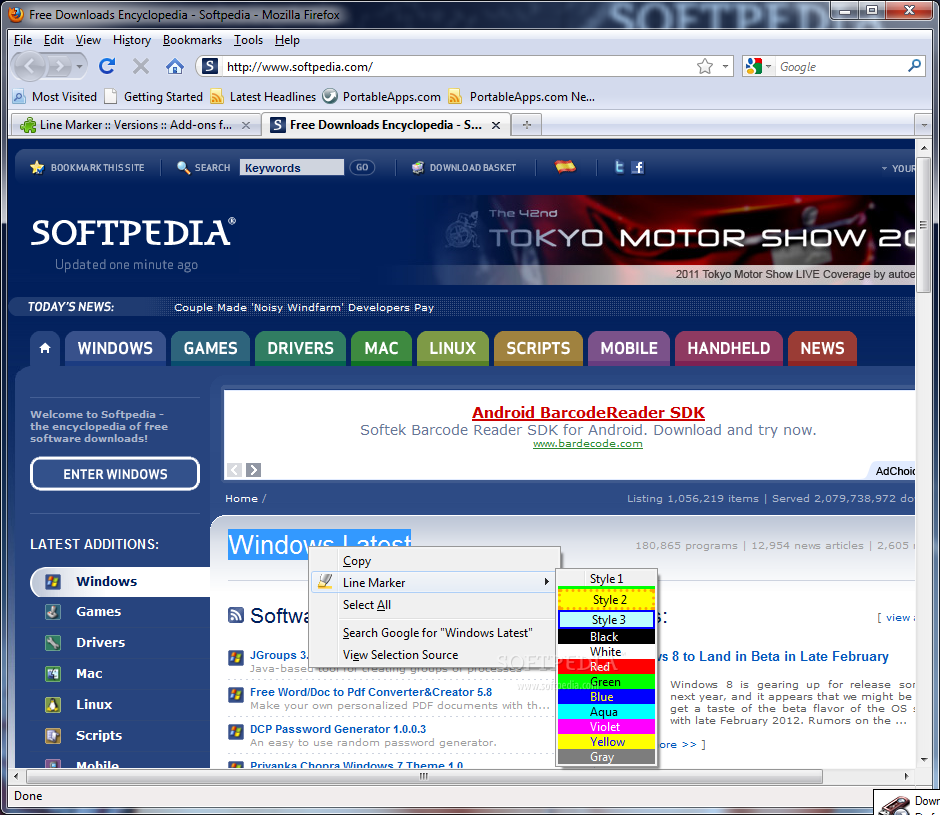Click the previous ad arrow button

[234, 470]
